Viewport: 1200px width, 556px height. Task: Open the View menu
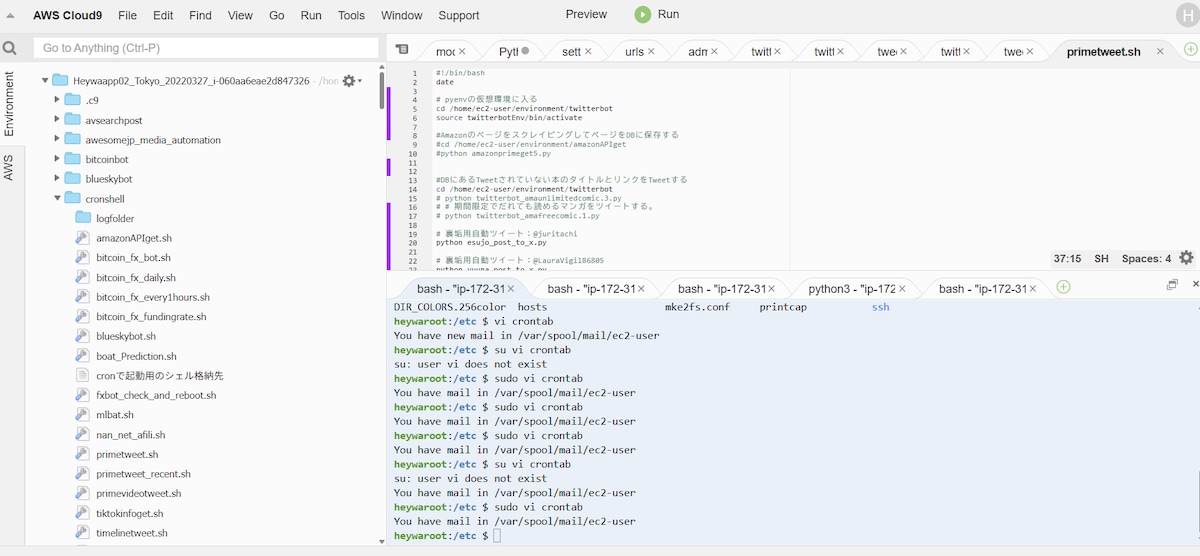[240, 15]
